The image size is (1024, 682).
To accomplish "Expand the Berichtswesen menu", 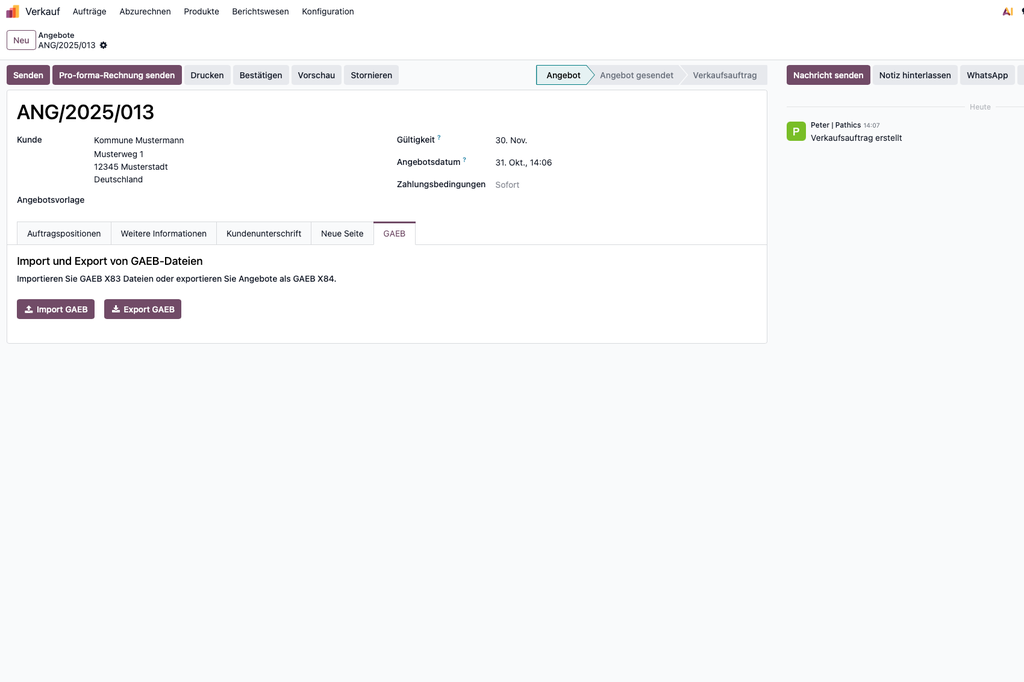I will point(260,12).
